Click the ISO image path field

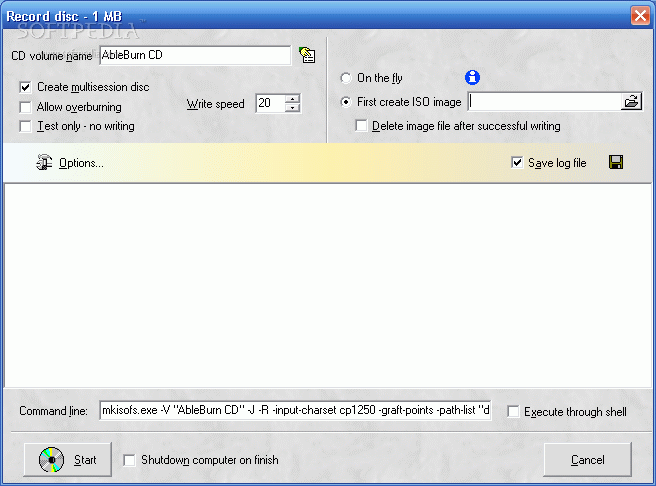[x=545, y=102]
